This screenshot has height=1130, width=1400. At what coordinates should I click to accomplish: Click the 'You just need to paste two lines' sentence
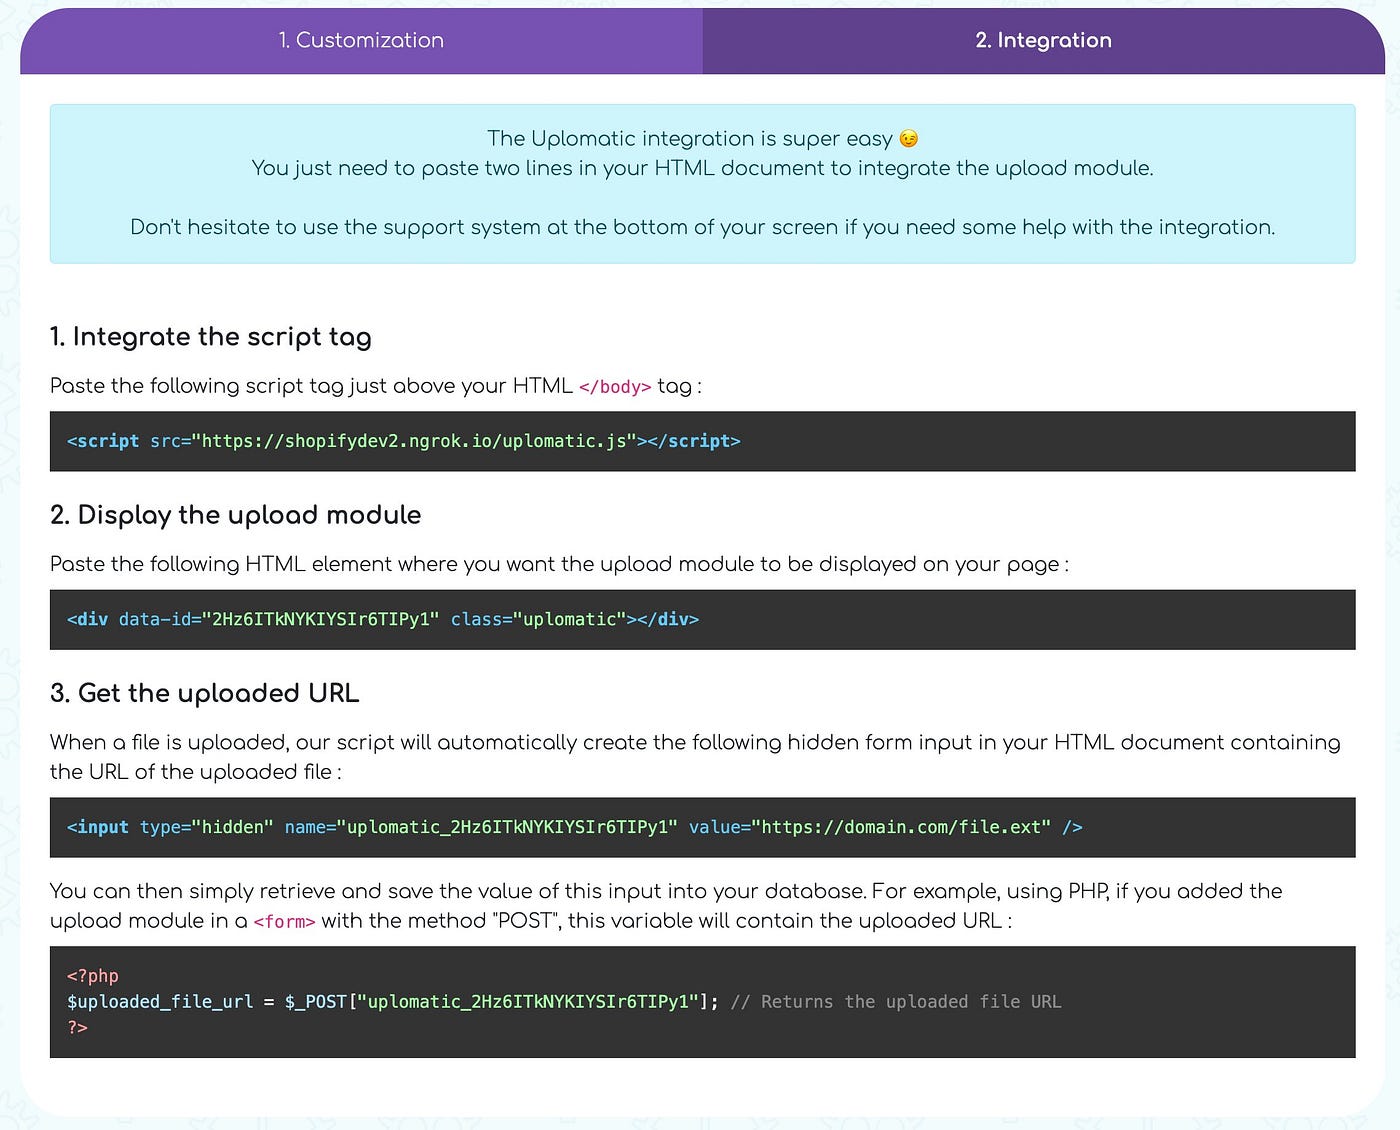[x=702, y=168]
